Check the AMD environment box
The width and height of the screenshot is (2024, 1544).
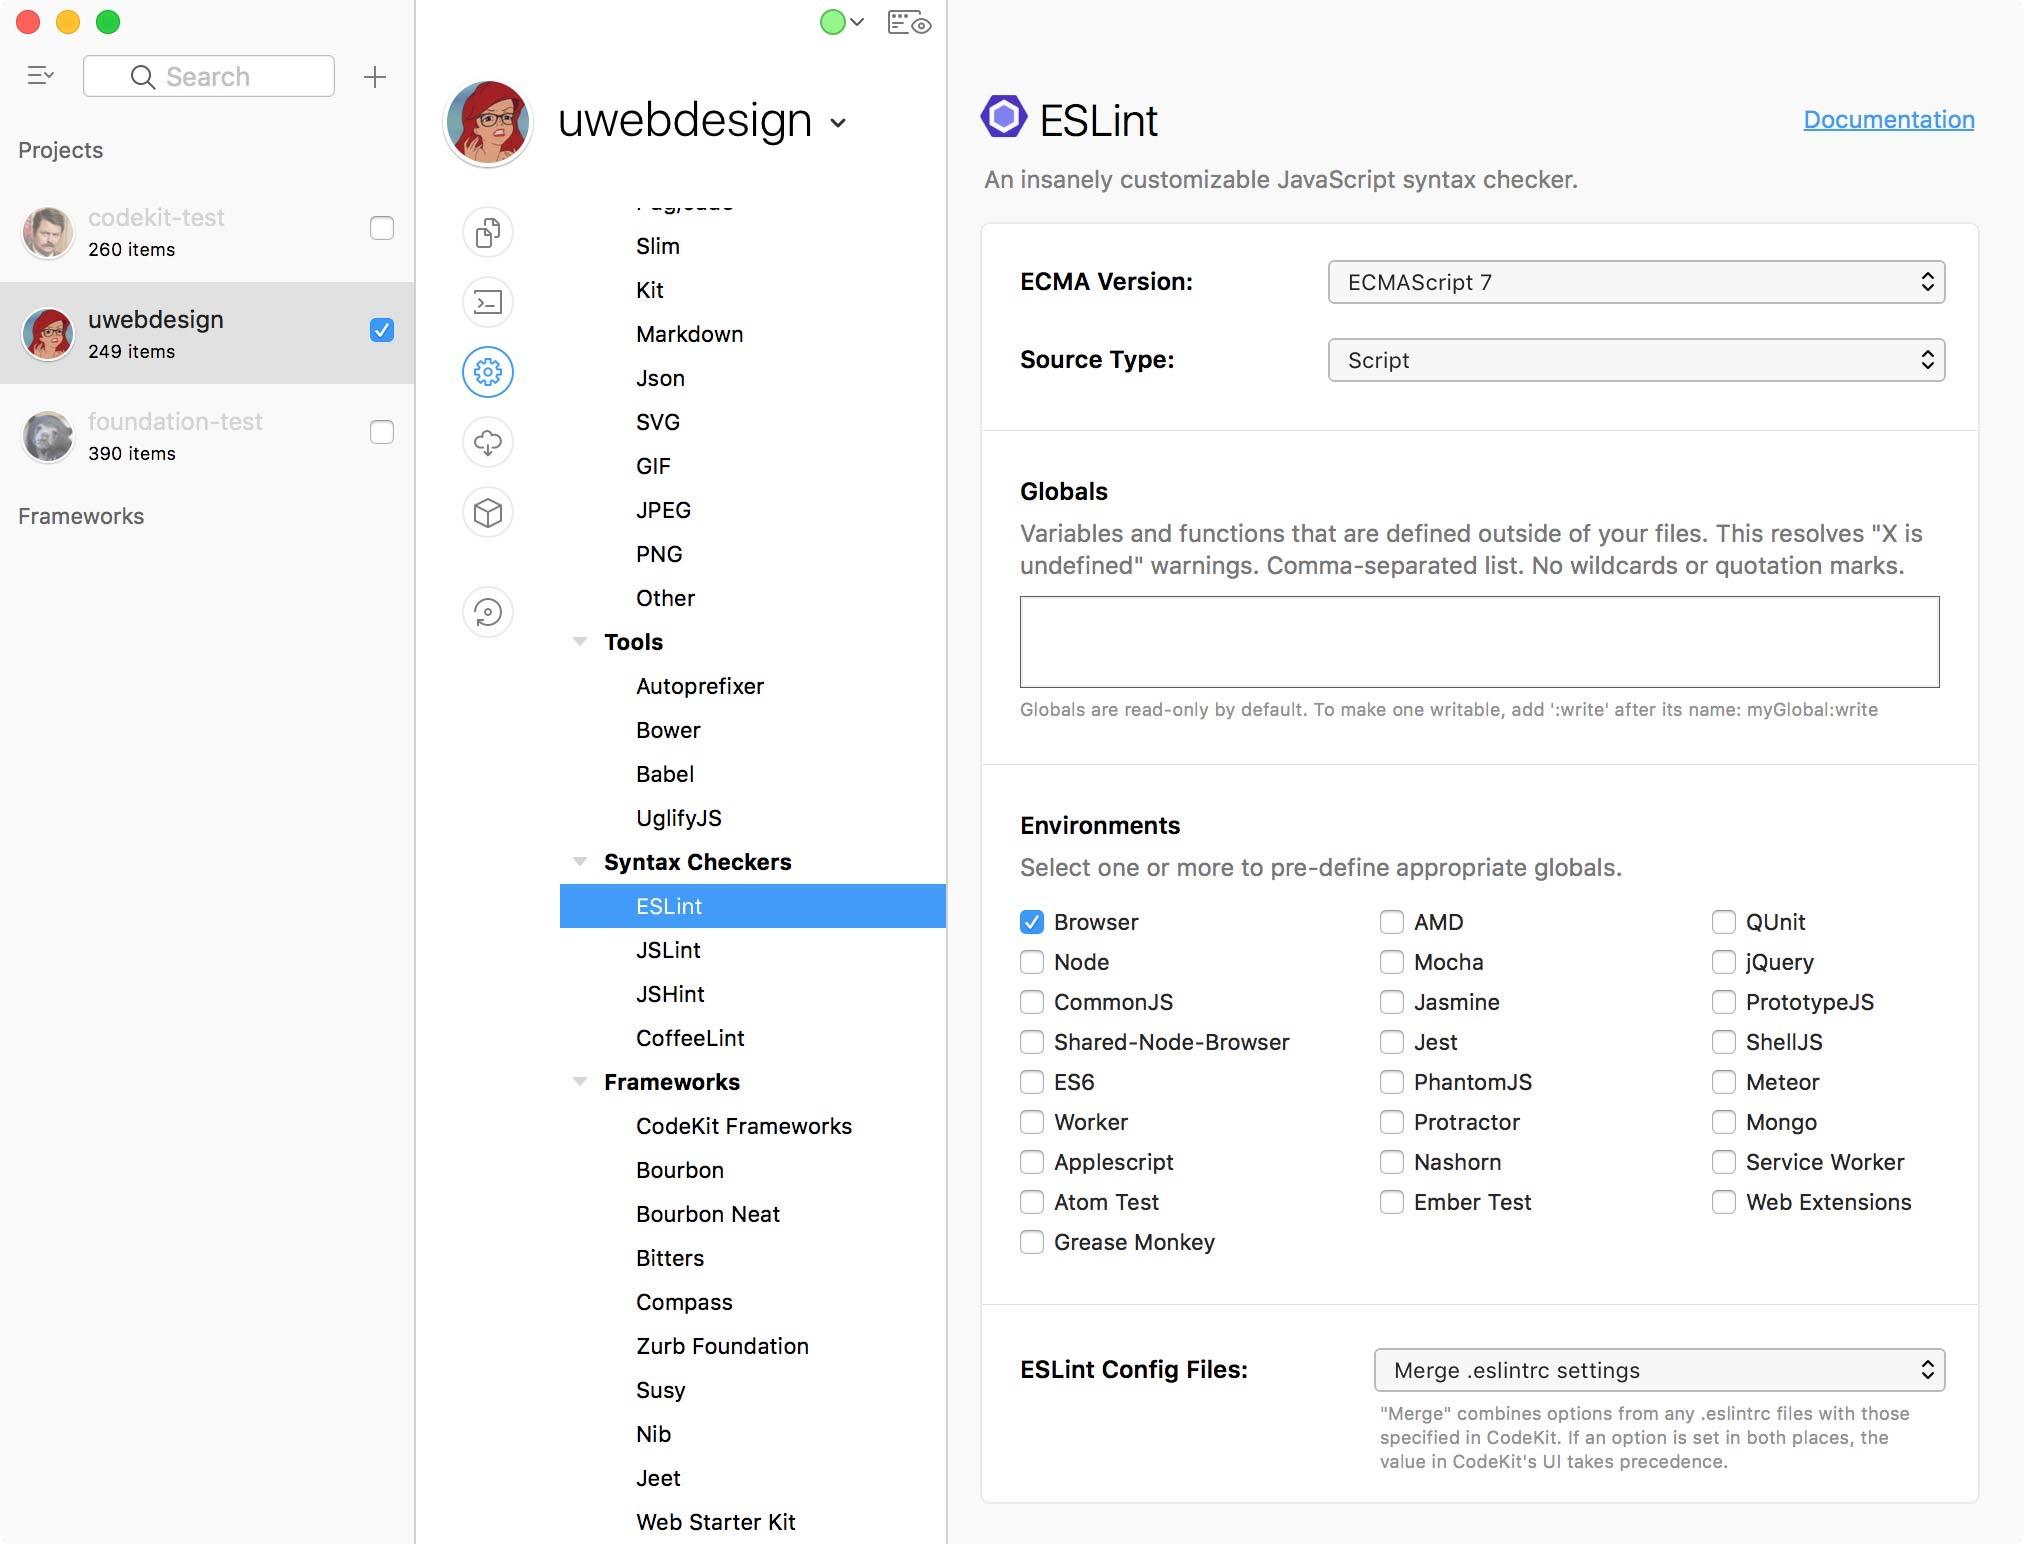click(1392, 922)
